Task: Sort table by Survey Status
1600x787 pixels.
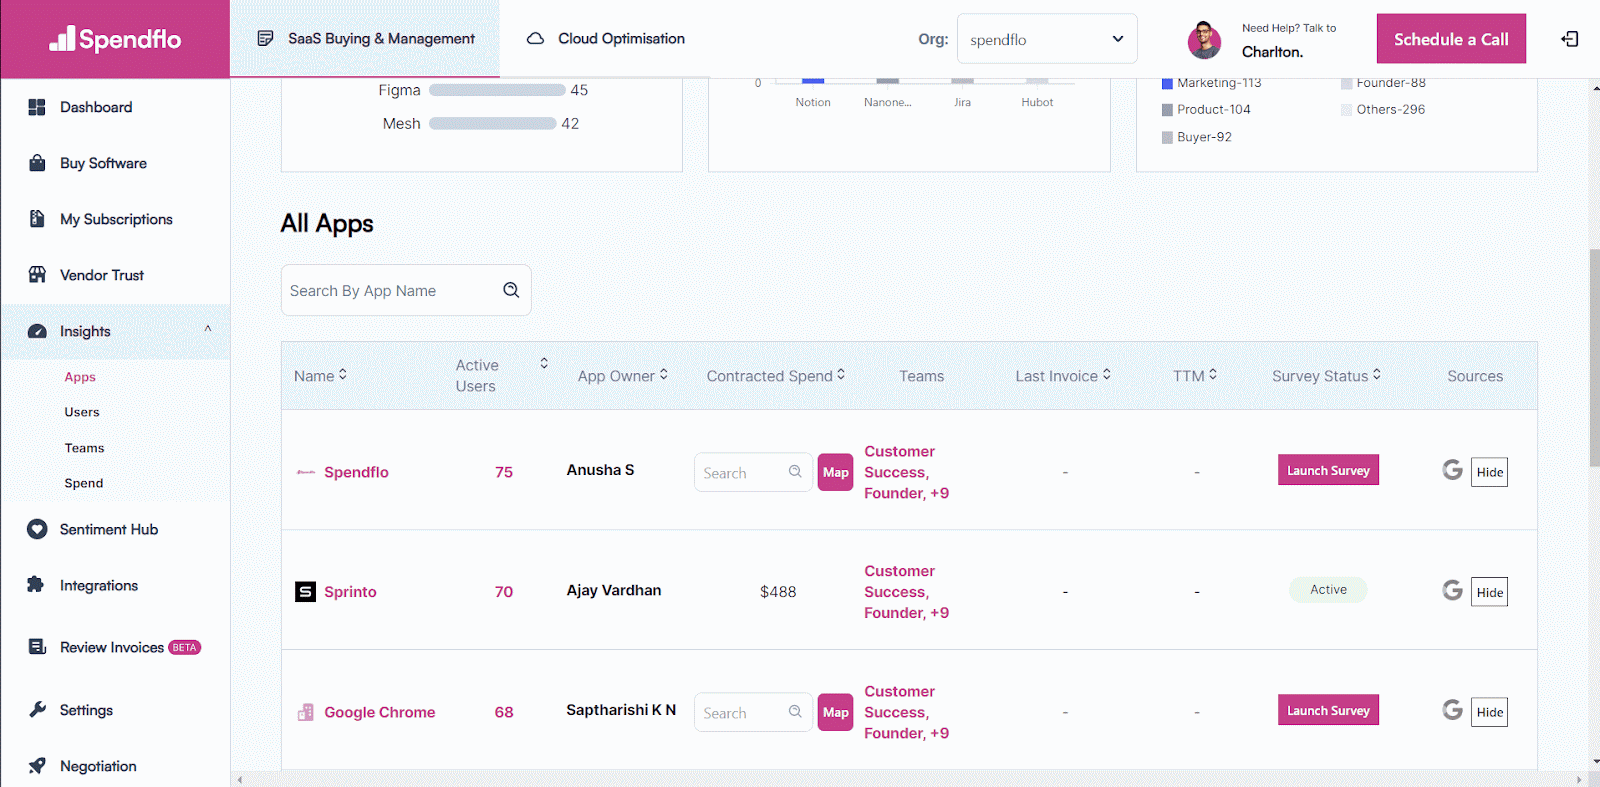Action: pos(1377,374)
